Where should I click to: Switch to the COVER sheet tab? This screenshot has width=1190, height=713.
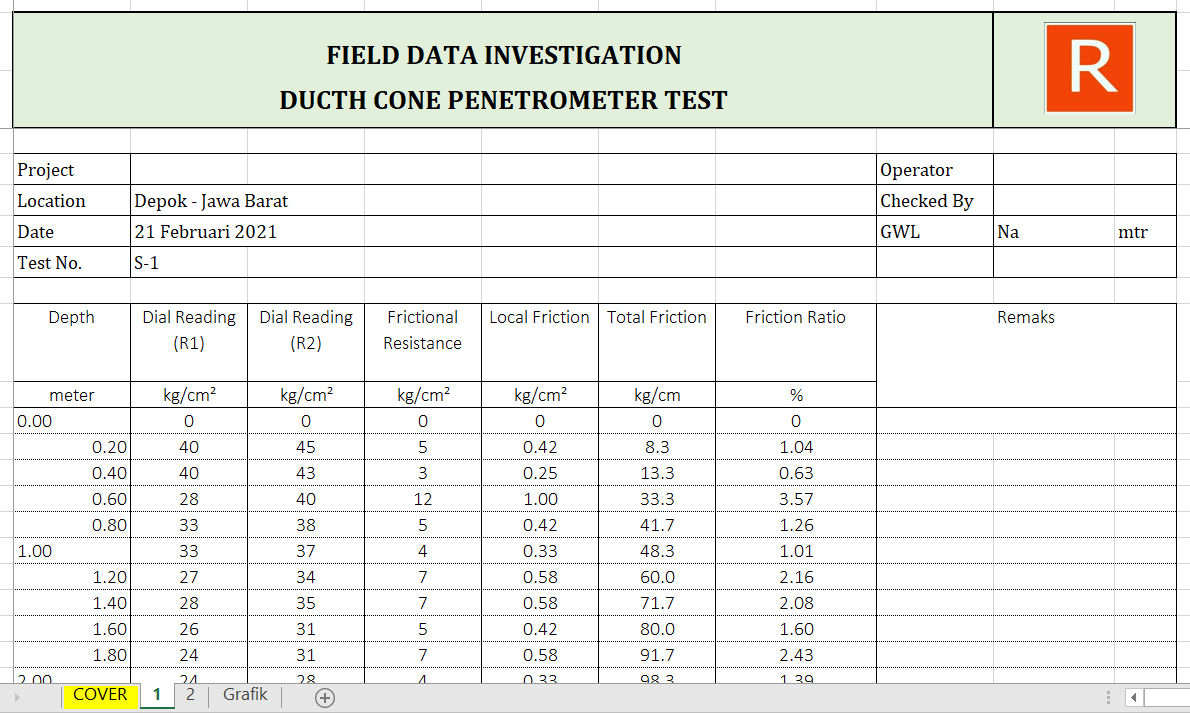(x=99, y=695)
